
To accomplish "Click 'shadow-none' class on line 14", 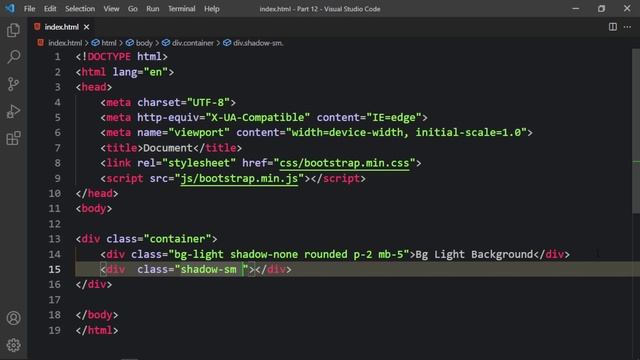I will (264, 254).
